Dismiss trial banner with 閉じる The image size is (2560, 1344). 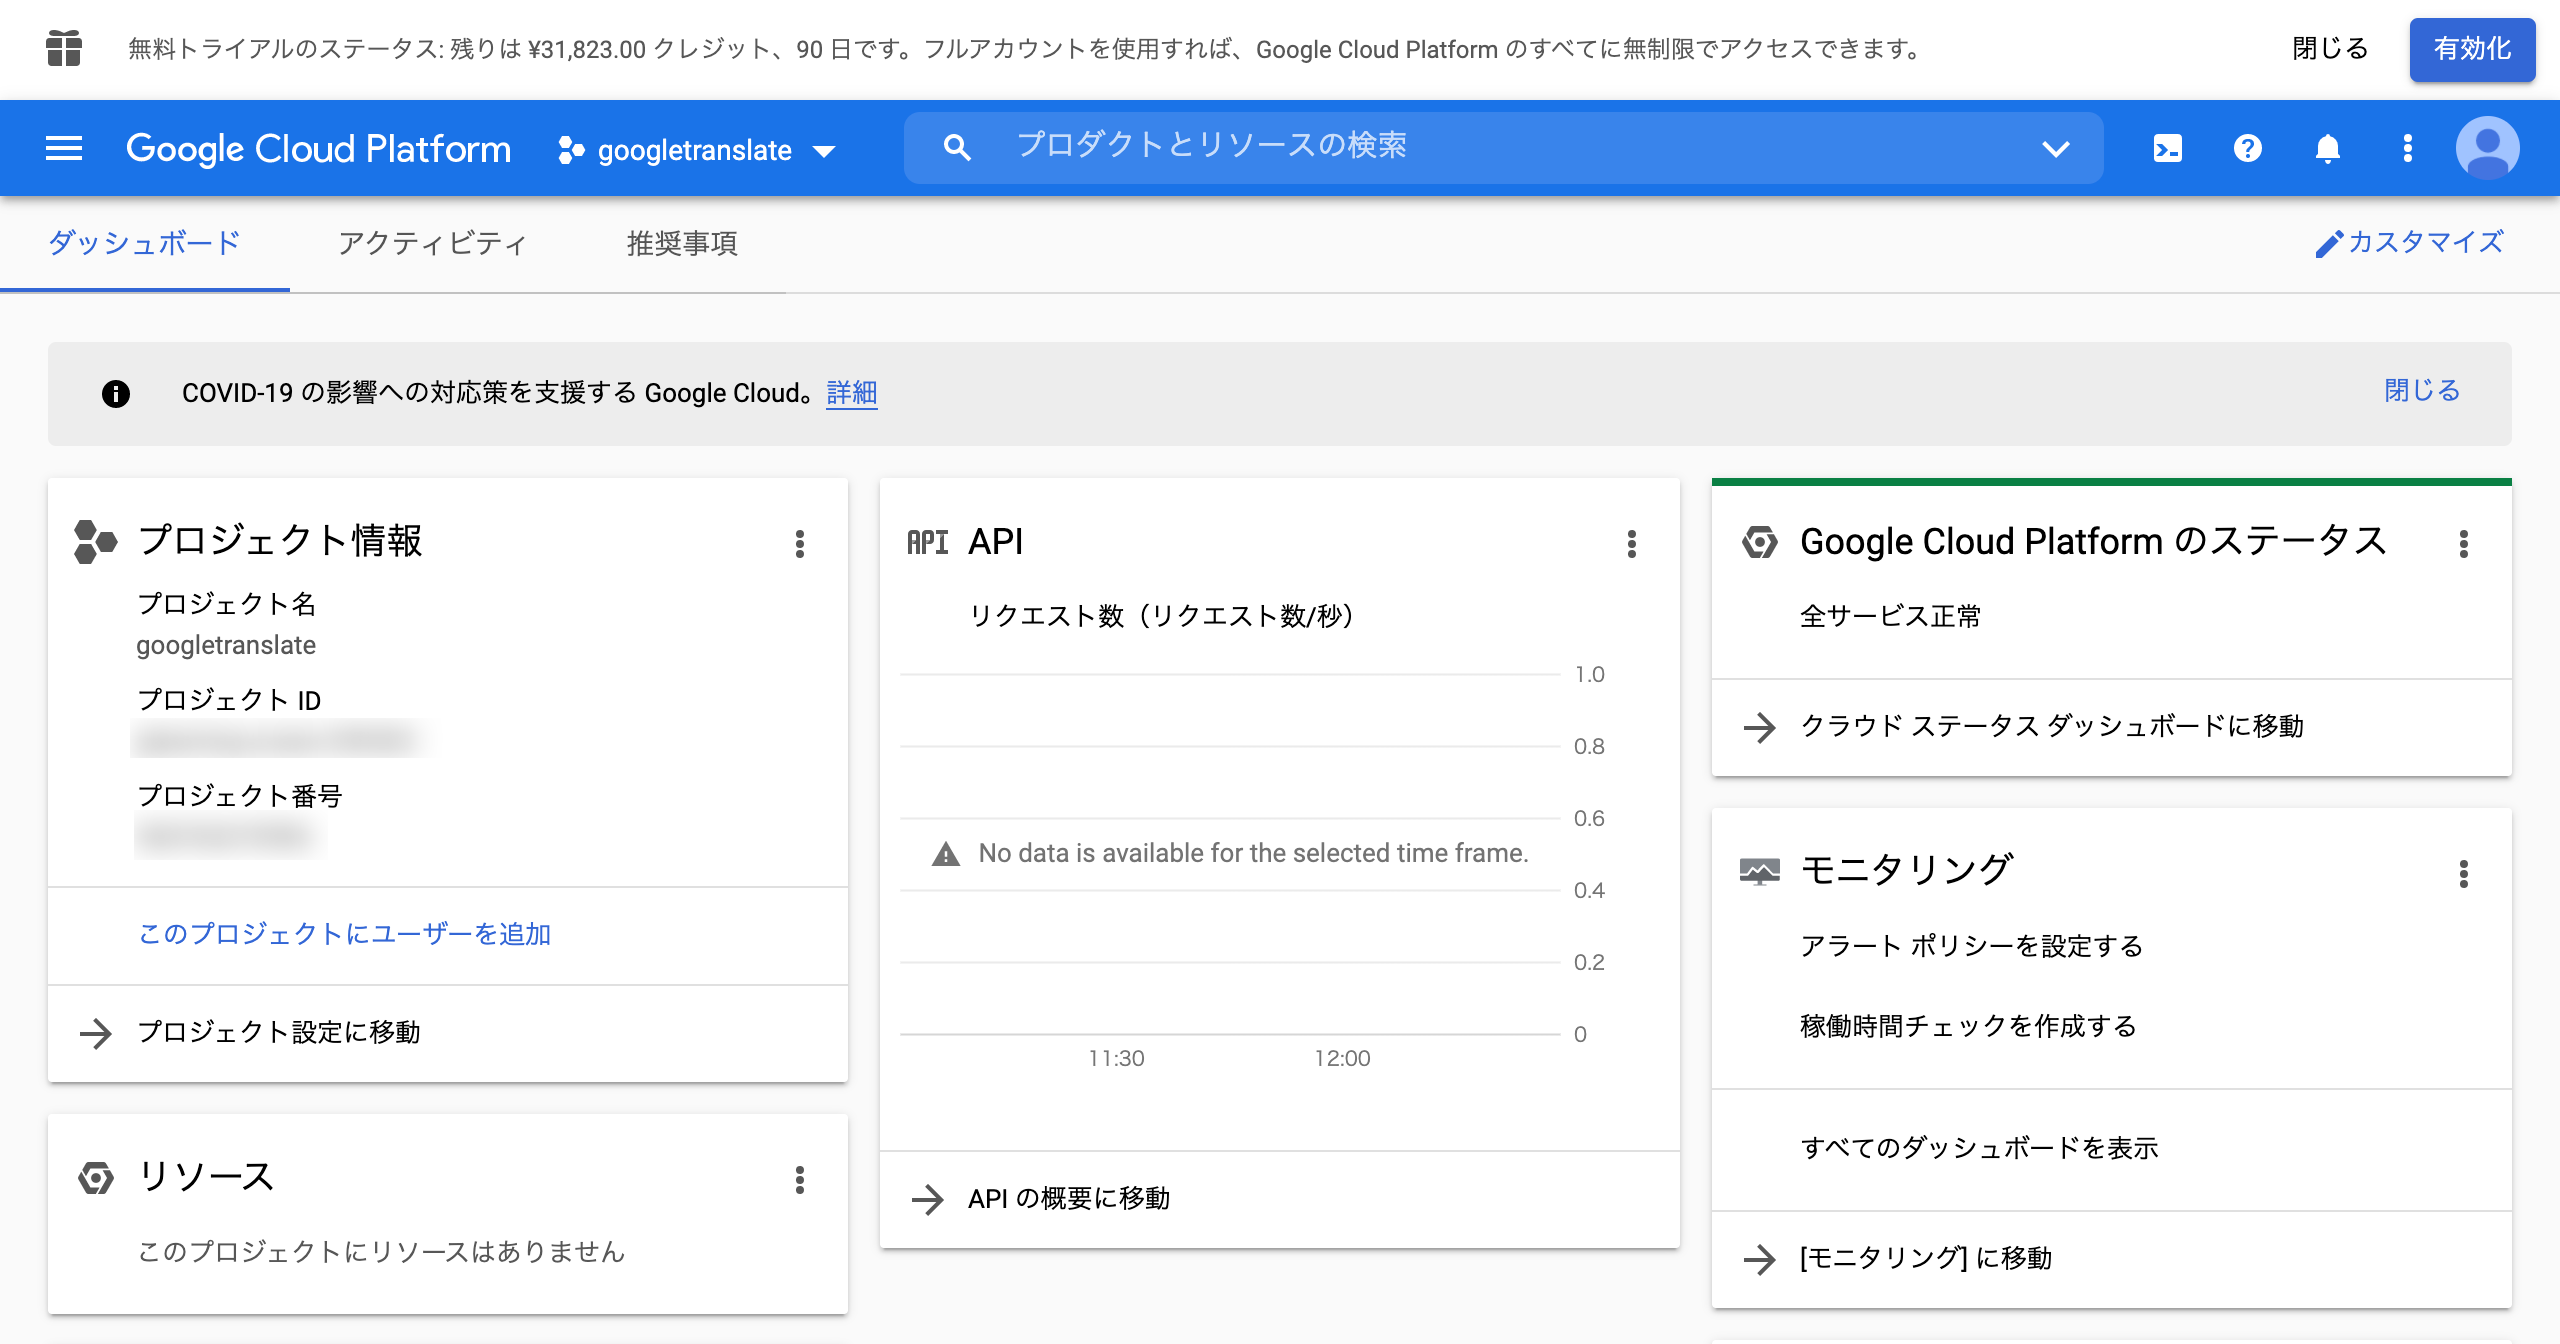pyautogui.click(x=2330, y=49)
